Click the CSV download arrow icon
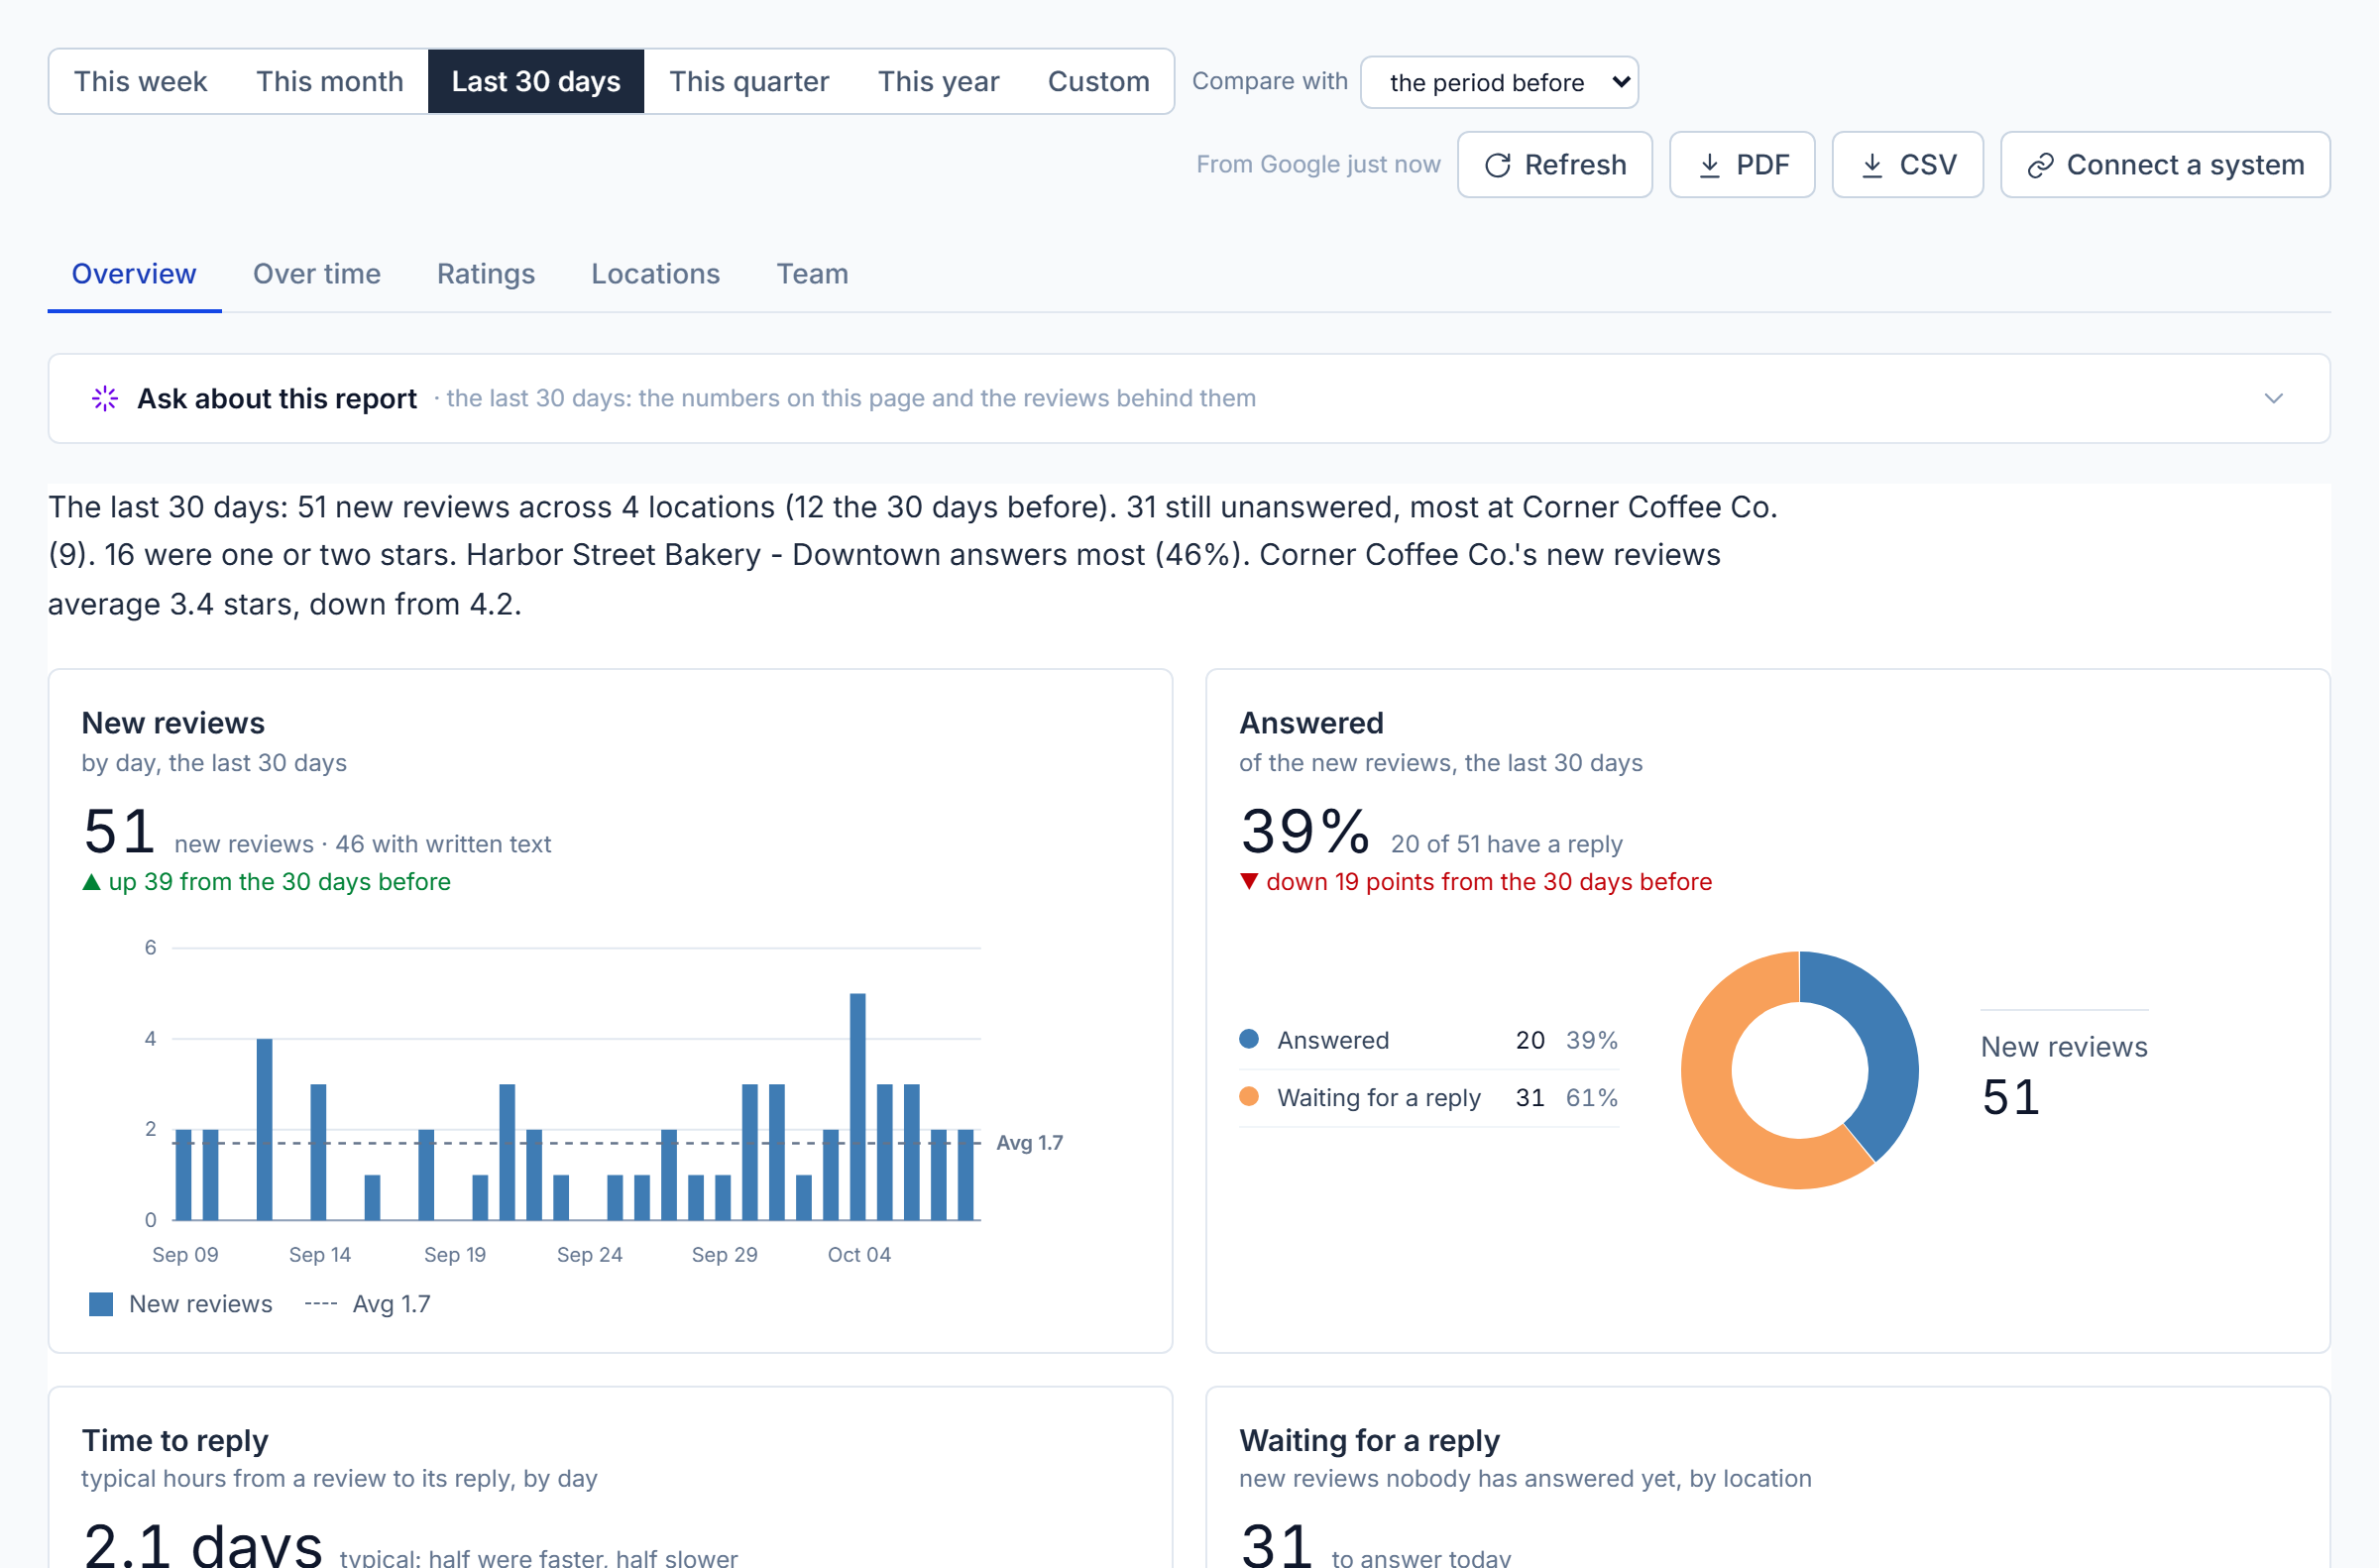This screenshot has height=1568, width=2379. point(1872,165)
